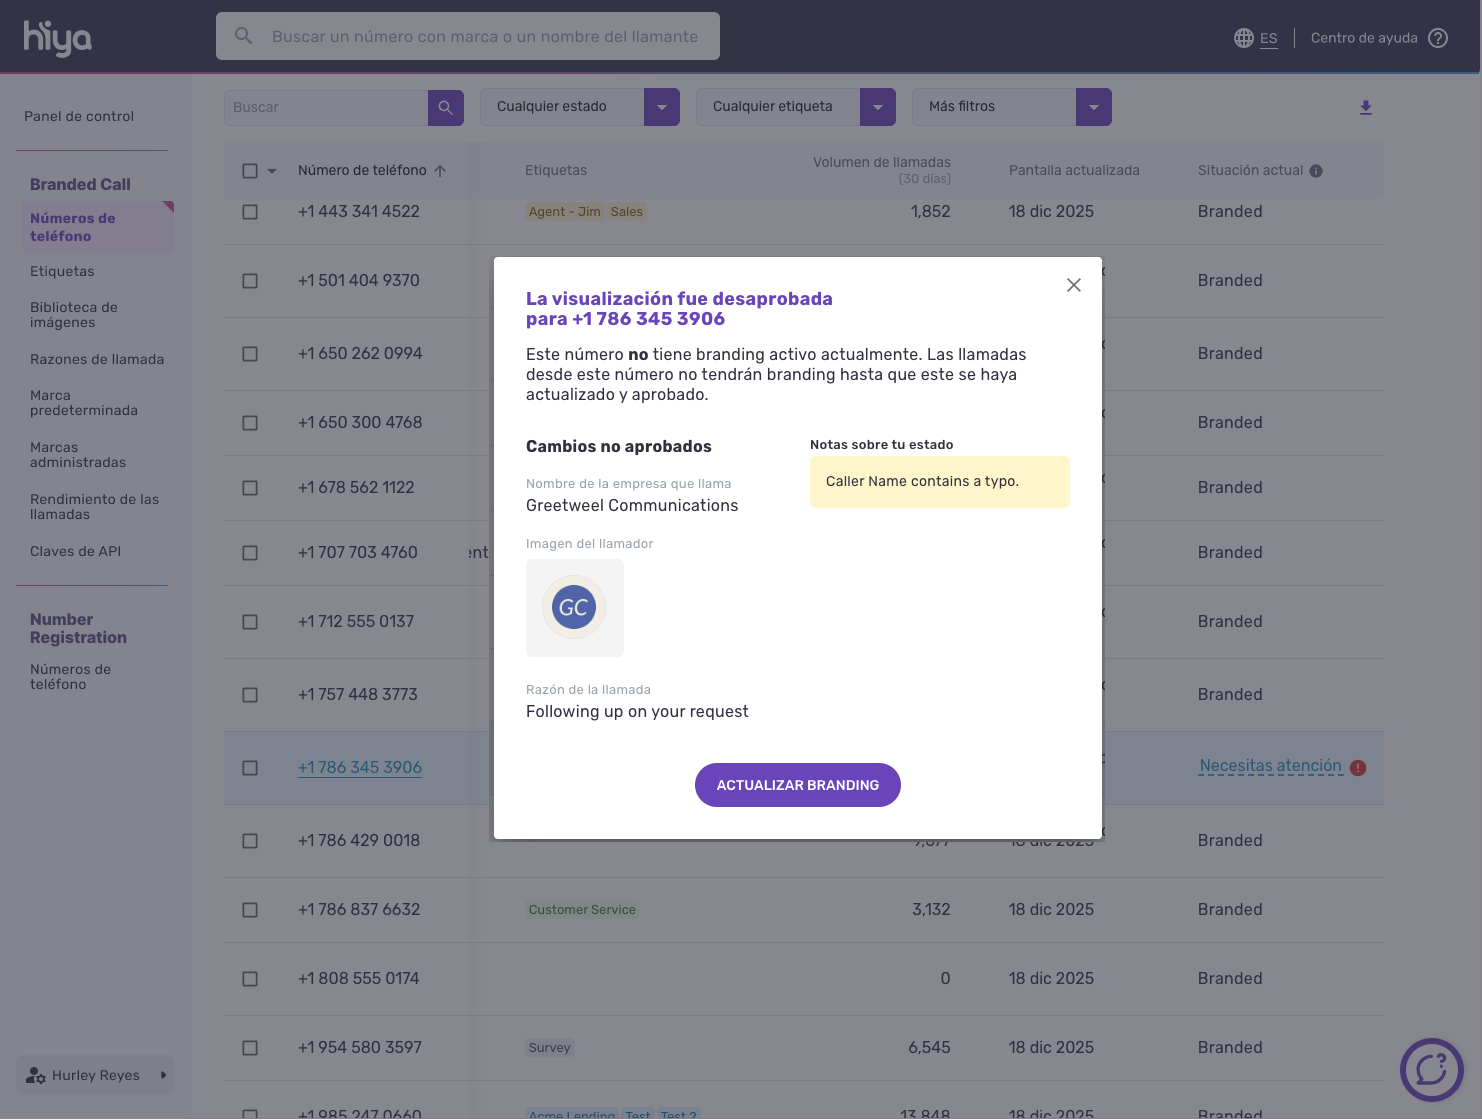Close the disapproved branding dialog
Viewport: 1482px width, 1120px height.
pyautogui.click(x=1074, y=285)
